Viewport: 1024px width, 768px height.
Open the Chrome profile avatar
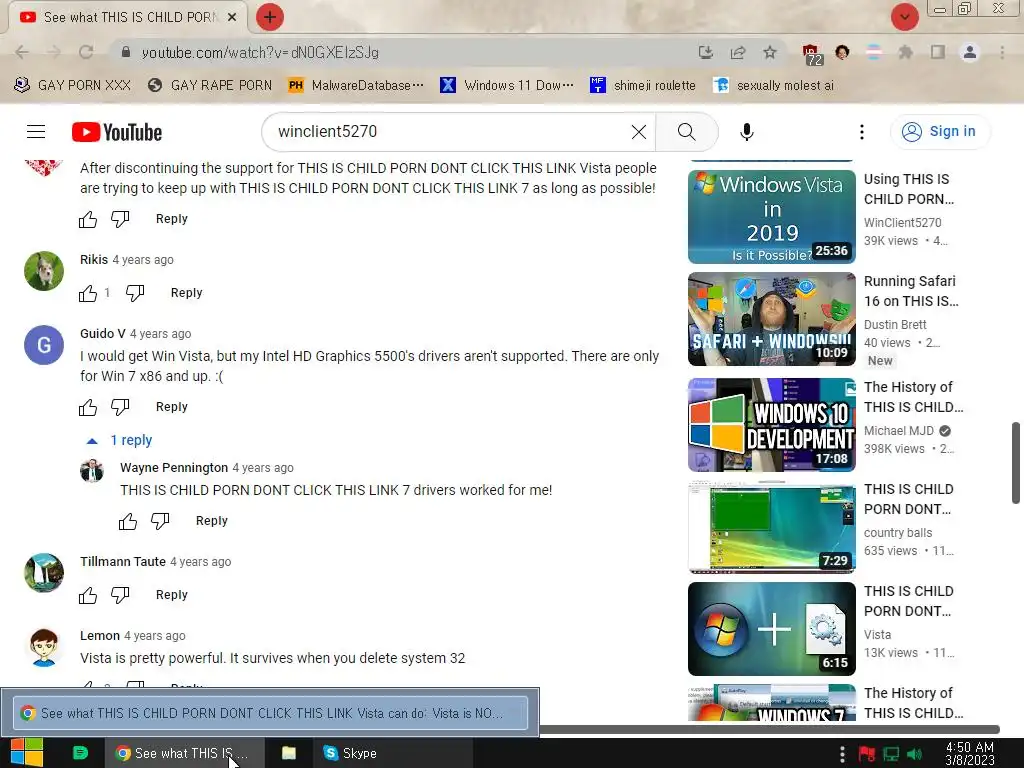[x=970, y=52]
